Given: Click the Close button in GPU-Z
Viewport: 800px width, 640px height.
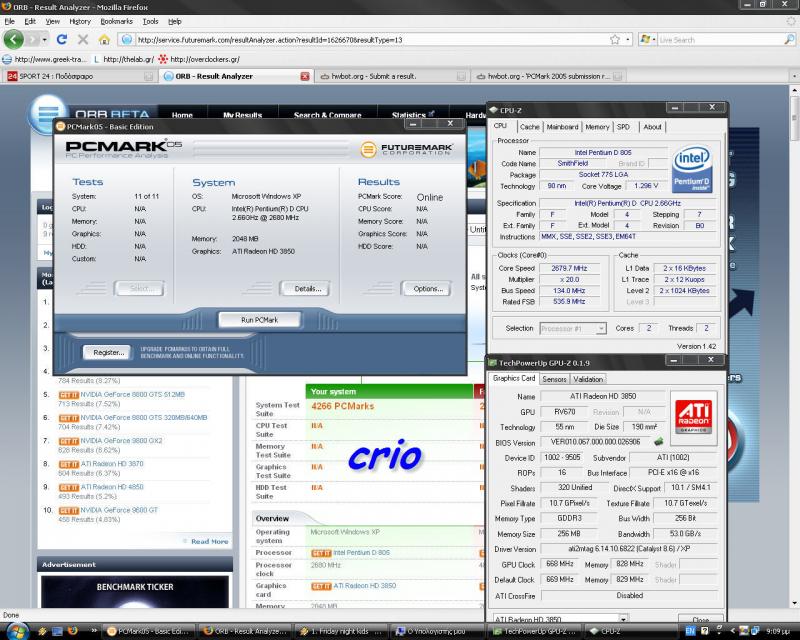Looking at the screenshot, I should (x=701, y=620).
